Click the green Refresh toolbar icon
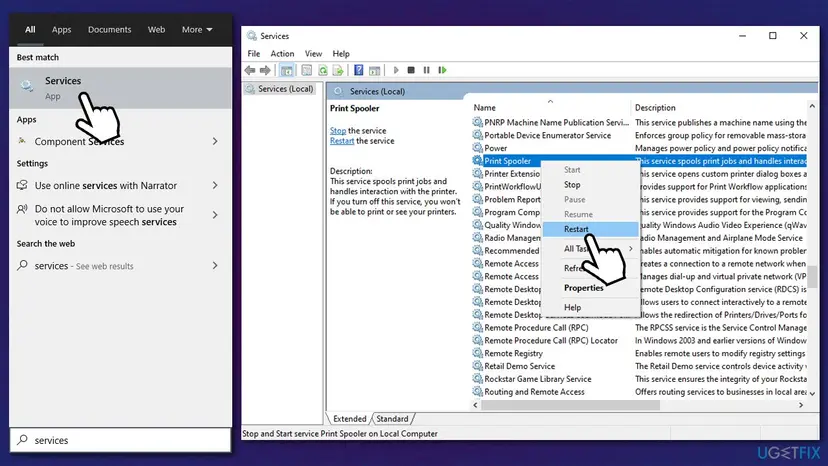Image resolution: width=828 pixels, height=466 pixels. point(323,70)
